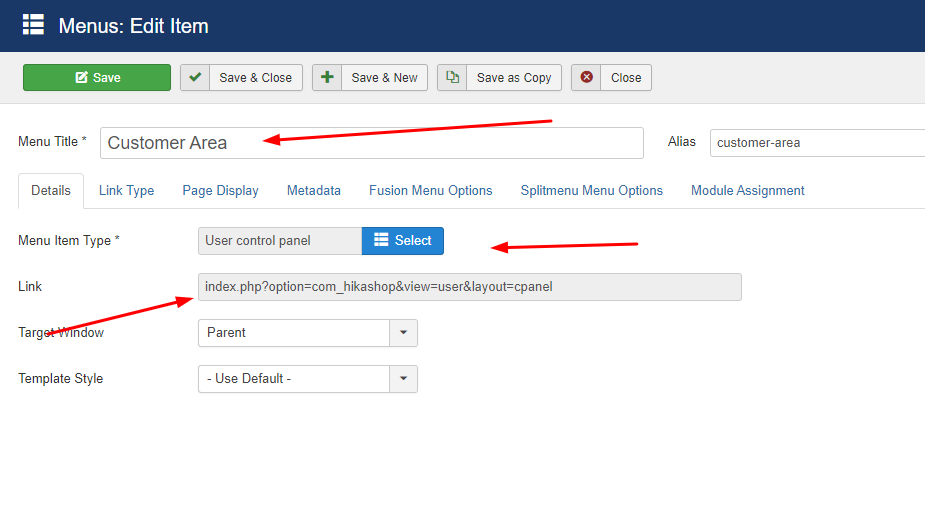This screenshot has height=511, width=925.
Task: Click the copy icon of Save as Copy
Action: point(452,77)
